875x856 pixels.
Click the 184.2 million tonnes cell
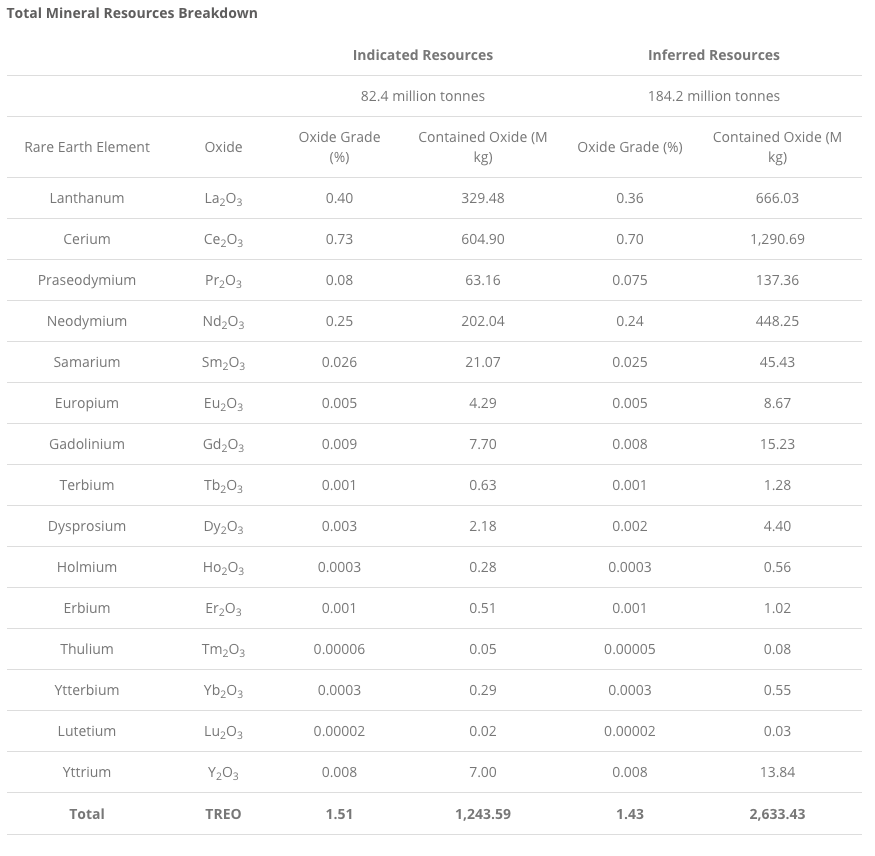(713, 96)
